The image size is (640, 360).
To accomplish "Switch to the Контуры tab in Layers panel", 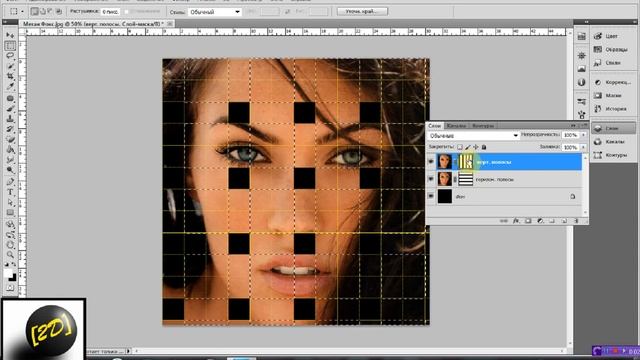I will [483, 126].
